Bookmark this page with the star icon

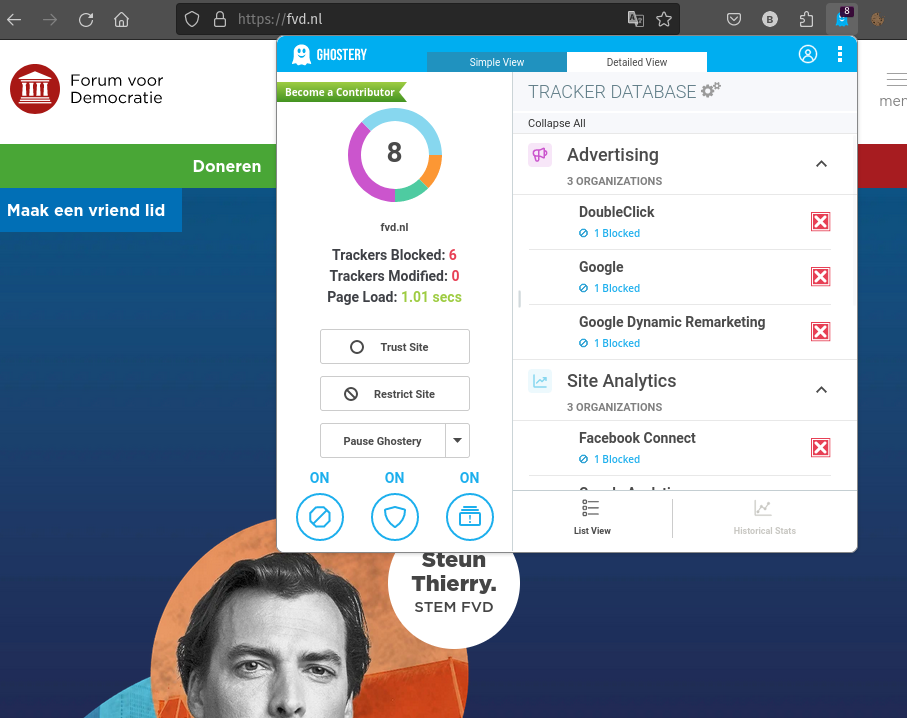664,20
